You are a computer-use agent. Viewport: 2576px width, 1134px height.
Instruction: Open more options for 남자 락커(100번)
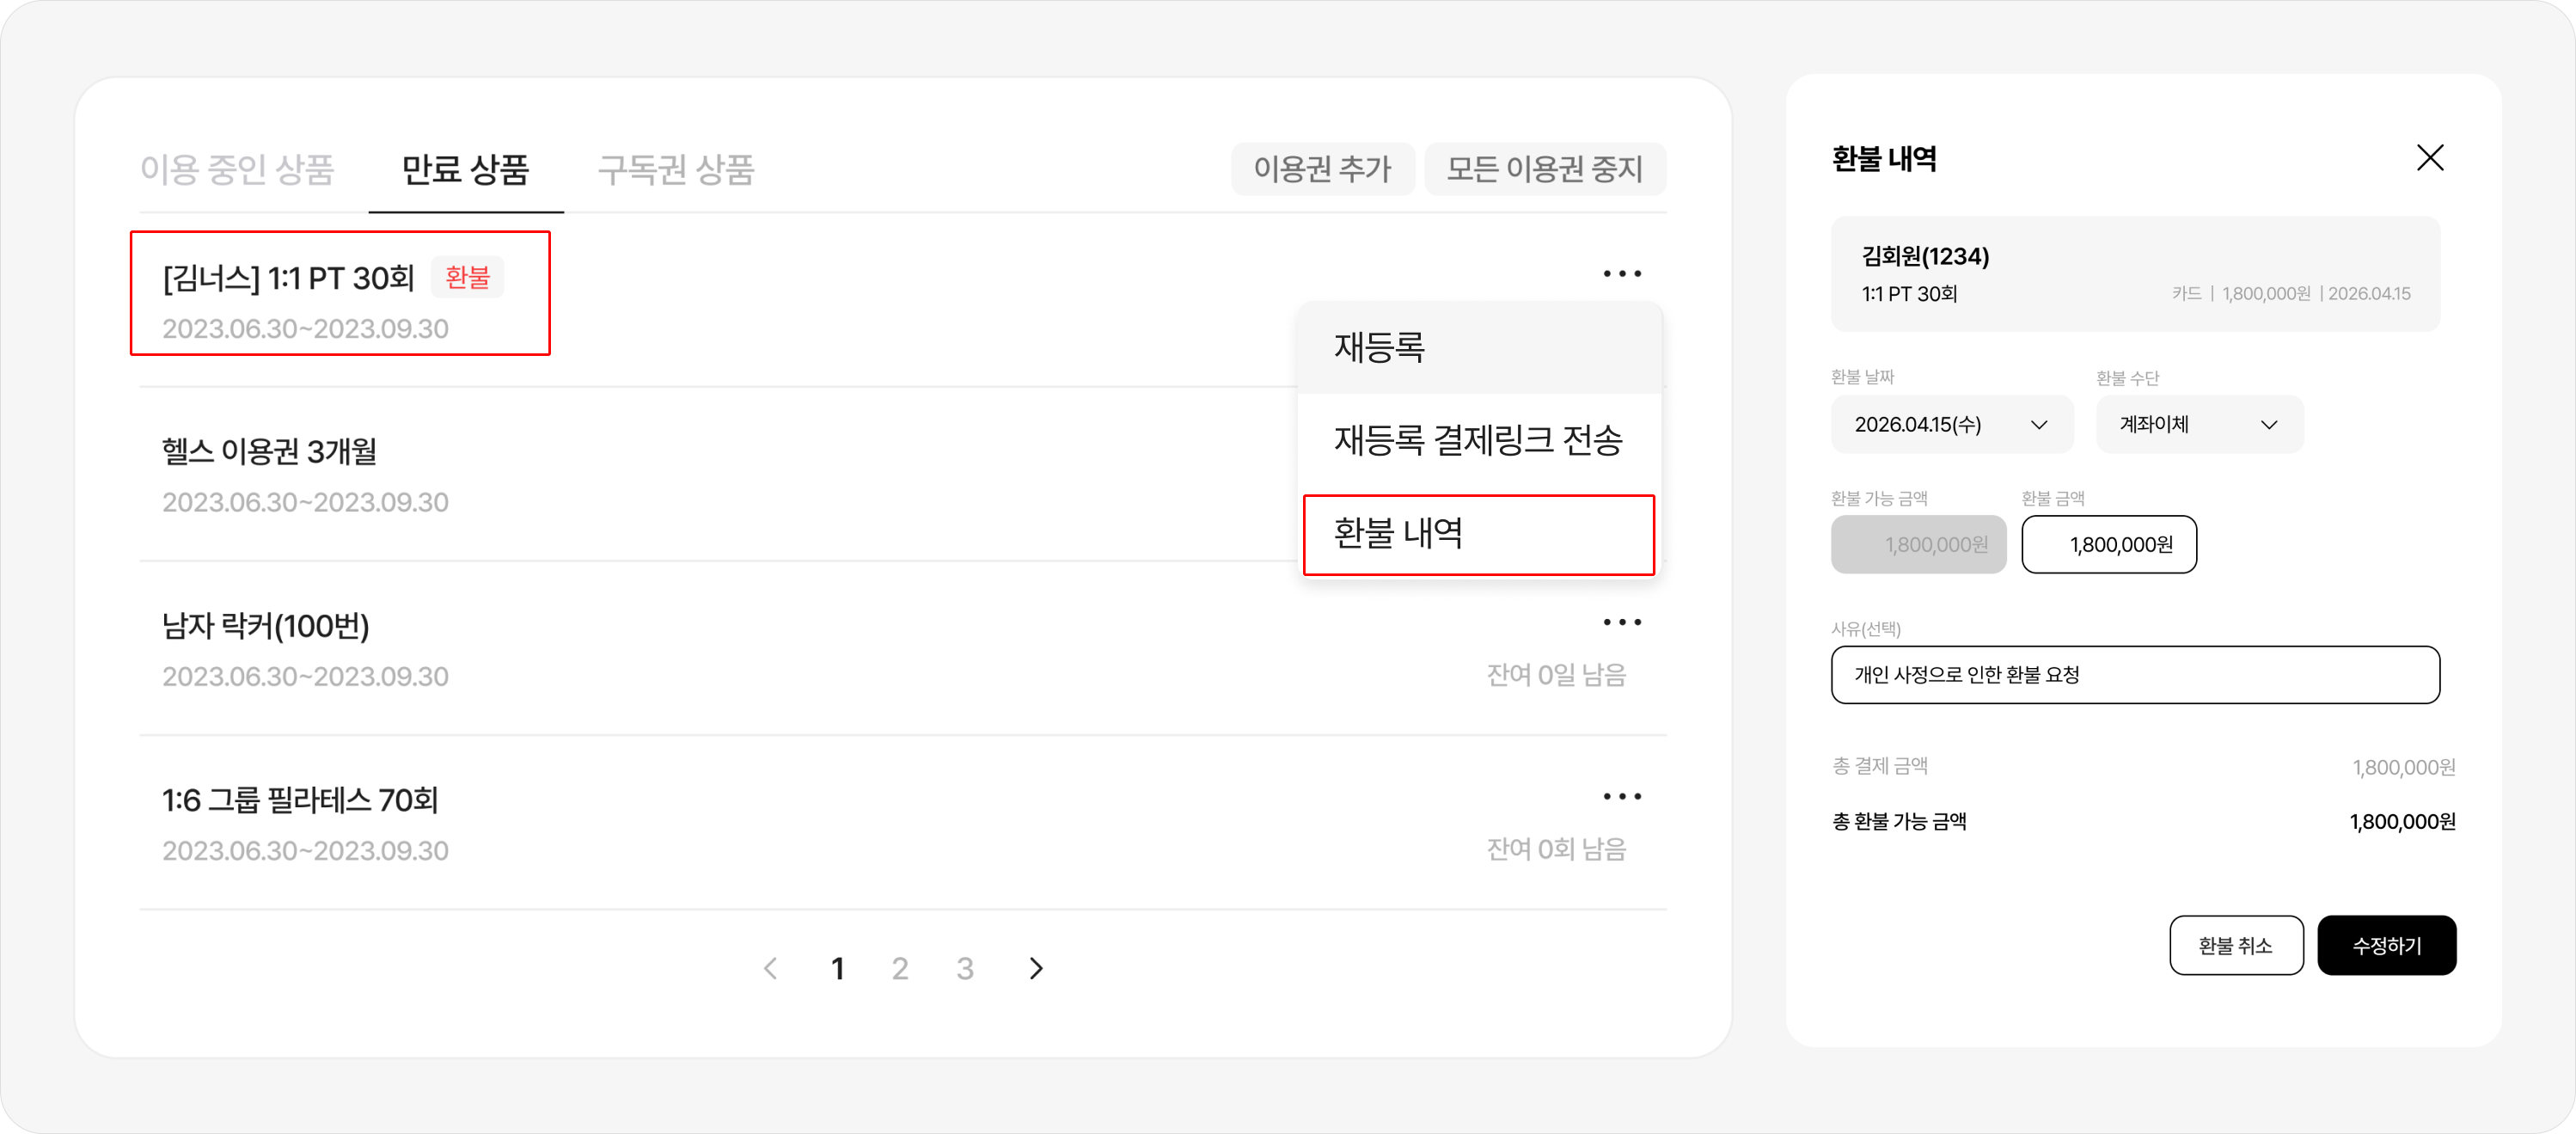(1621, 622)
